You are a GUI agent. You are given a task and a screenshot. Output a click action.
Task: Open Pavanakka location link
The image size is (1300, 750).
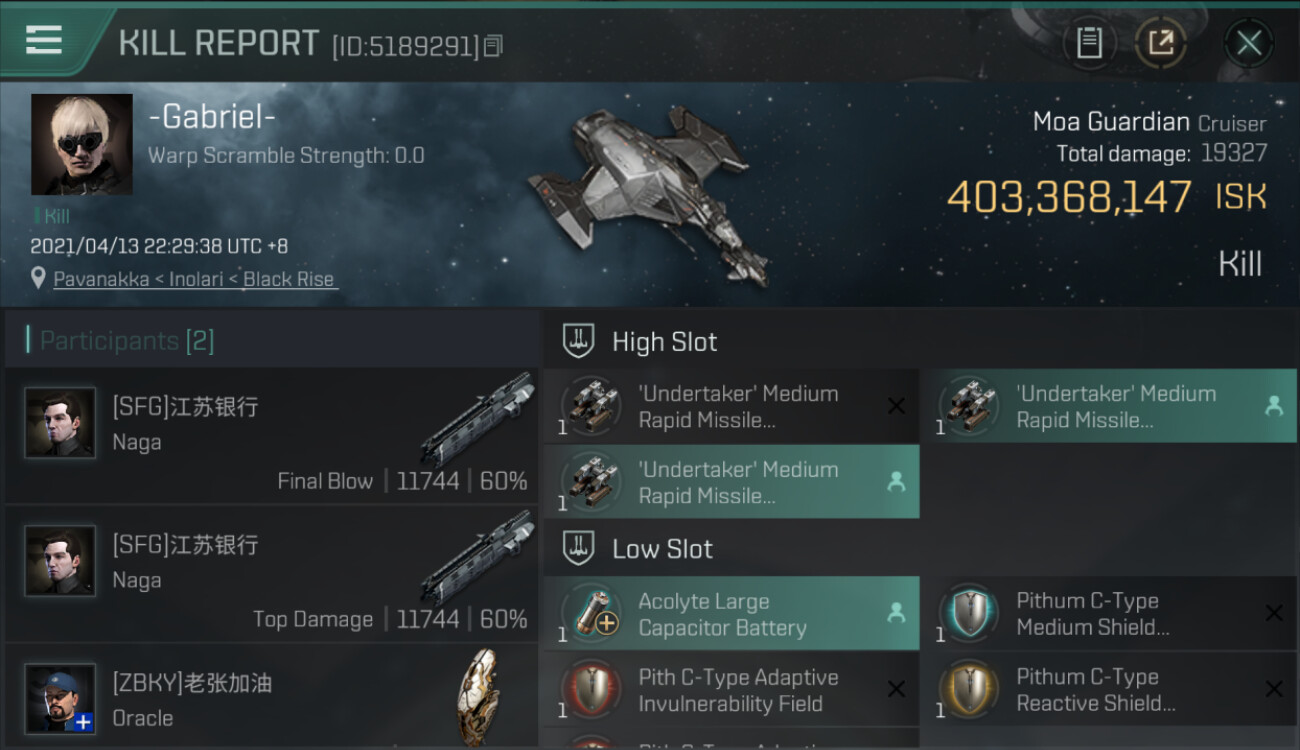pyautogui.click(x=193, y=280)
